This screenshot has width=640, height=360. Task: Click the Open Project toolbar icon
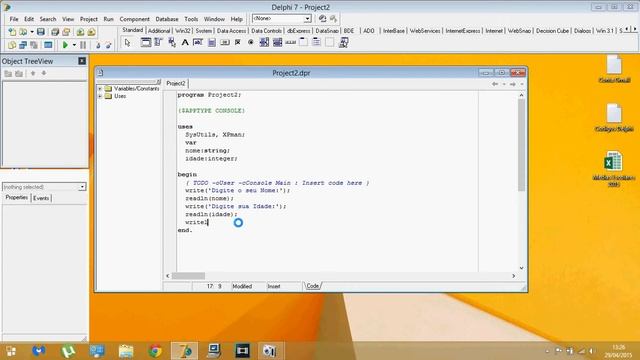(66, 32)
